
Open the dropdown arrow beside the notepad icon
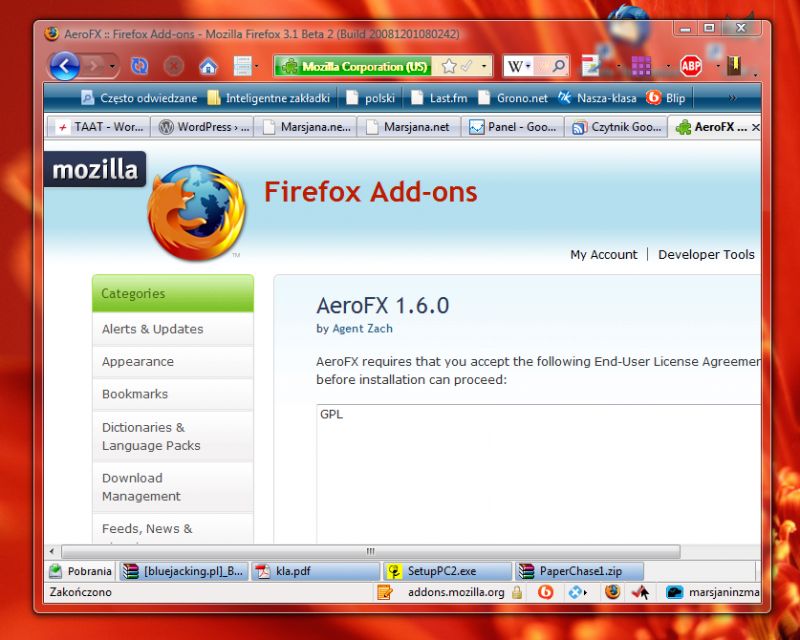(x=618, y=66)
